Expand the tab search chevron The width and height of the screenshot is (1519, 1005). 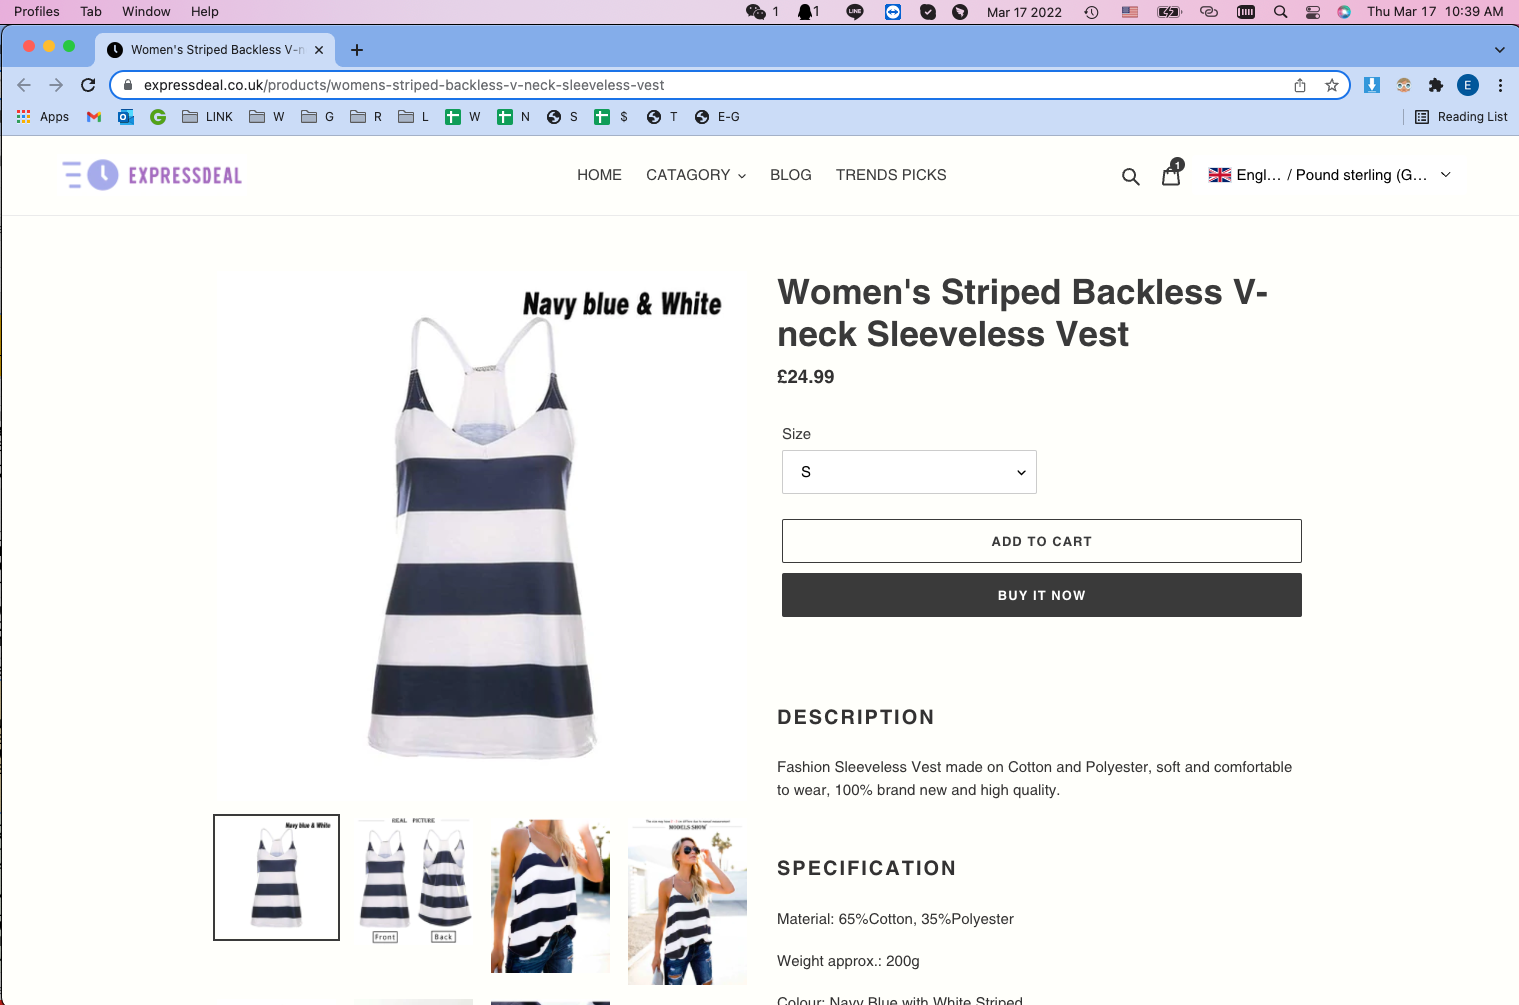(1499, 50)
